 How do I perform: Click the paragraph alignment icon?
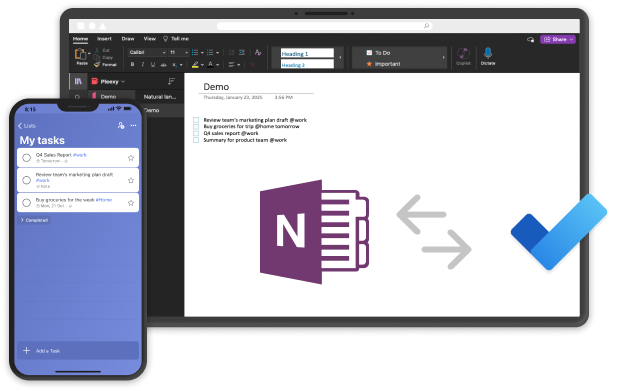click(232, 64)
